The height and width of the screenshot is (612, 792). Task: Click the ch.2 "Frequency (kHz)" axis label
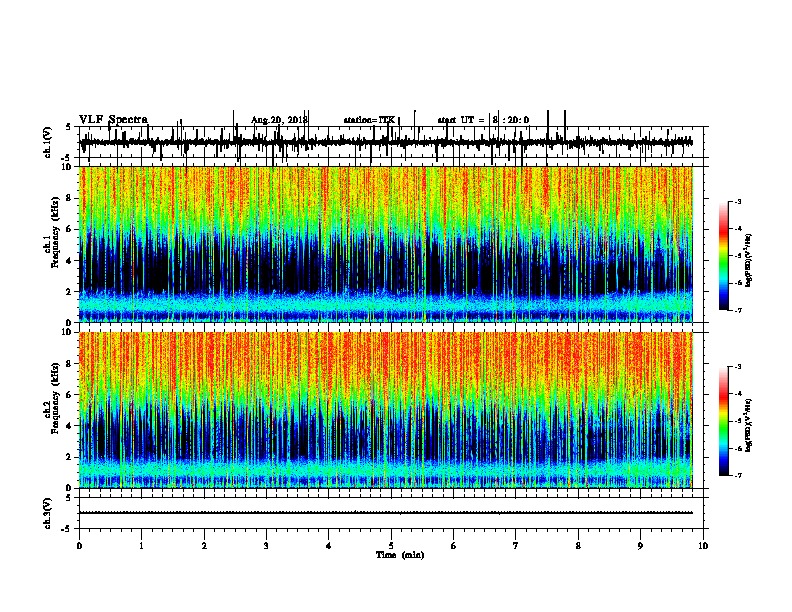pos(55,398)
